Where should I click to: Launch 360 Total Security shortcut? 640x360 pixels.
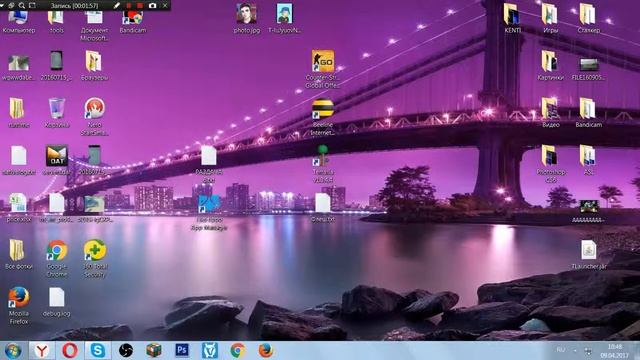pyautogui.click(x=95, y=258)
